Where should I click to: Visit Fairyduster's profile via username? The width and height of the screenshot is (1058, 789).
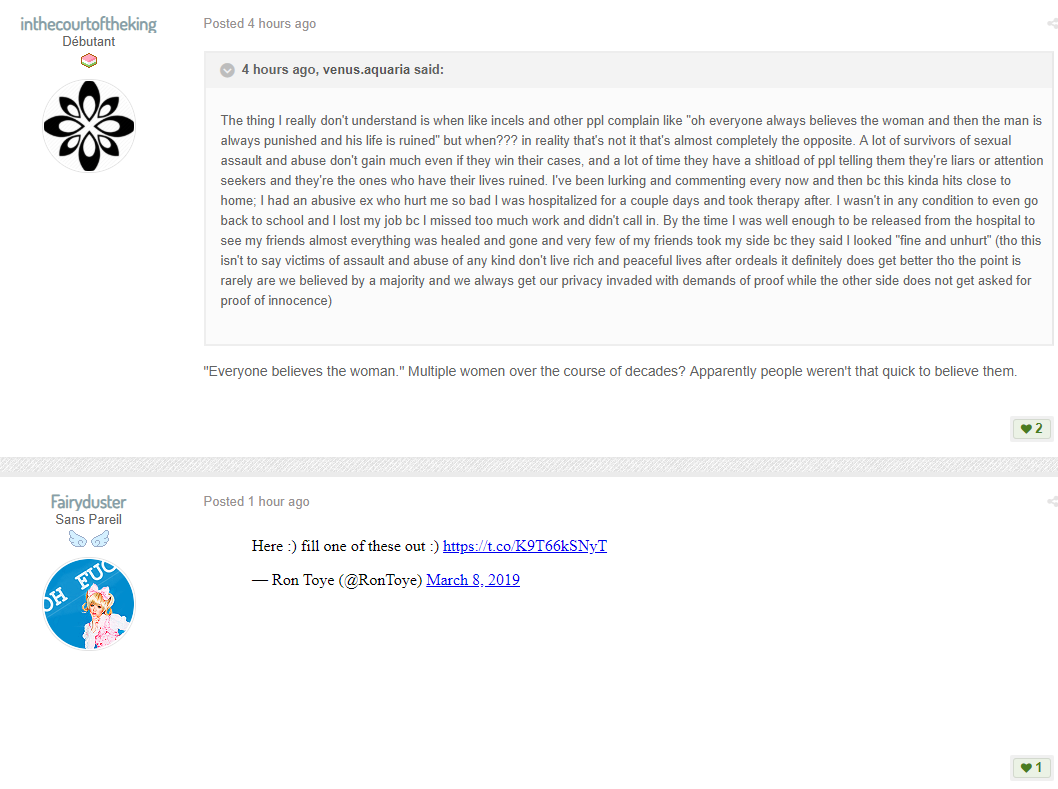88,502
